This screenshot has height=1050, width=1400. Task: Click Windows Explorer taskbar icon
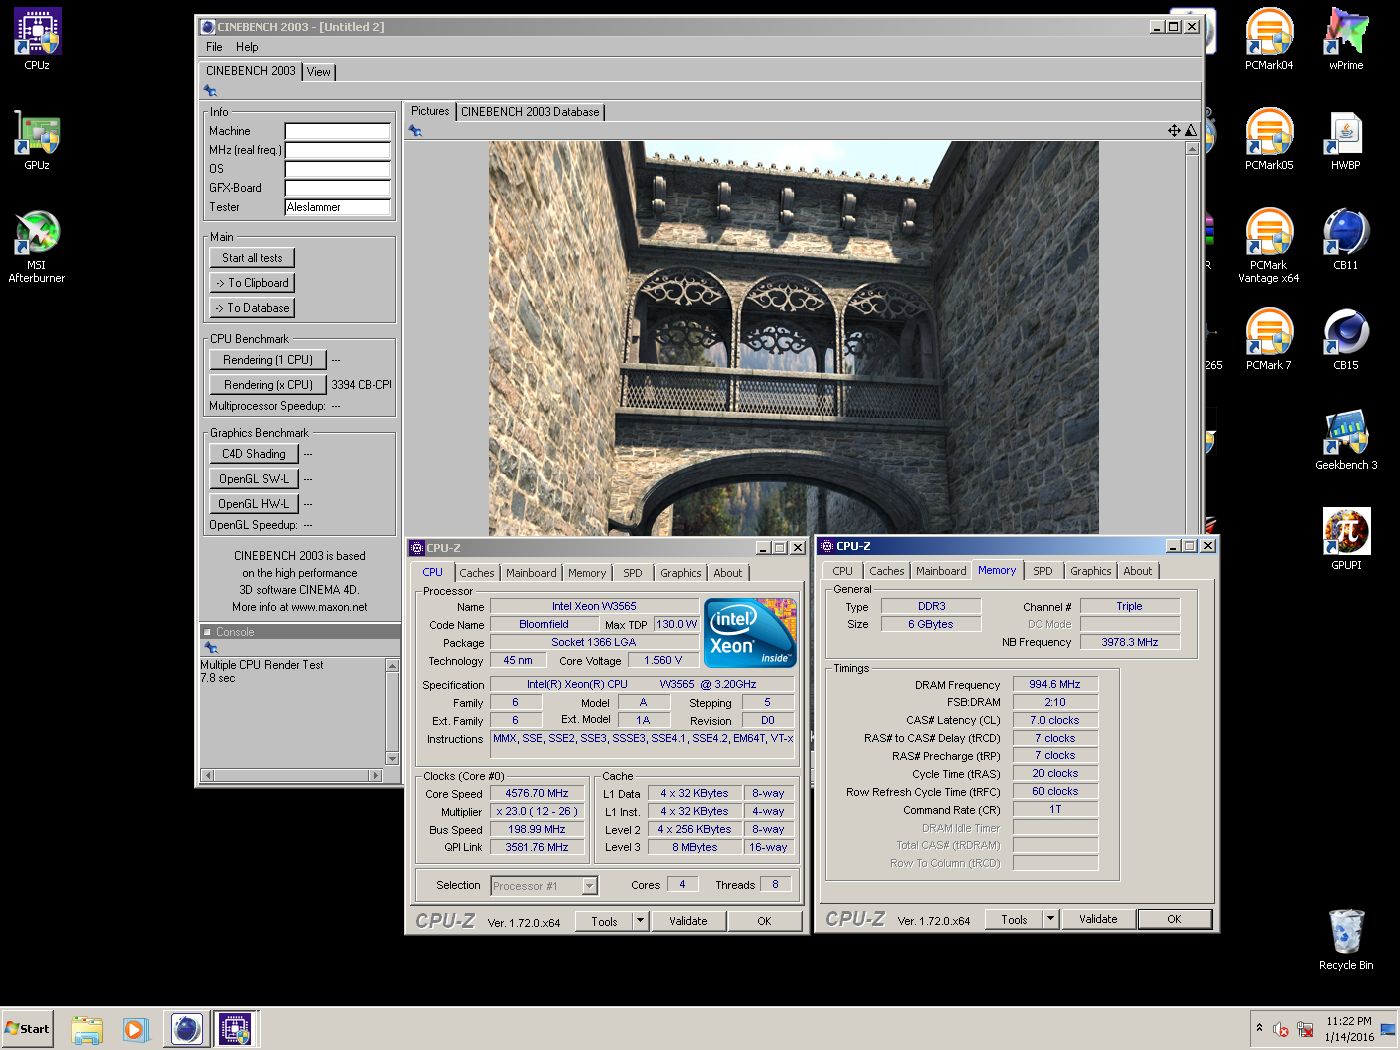[x=87, y=1029]
